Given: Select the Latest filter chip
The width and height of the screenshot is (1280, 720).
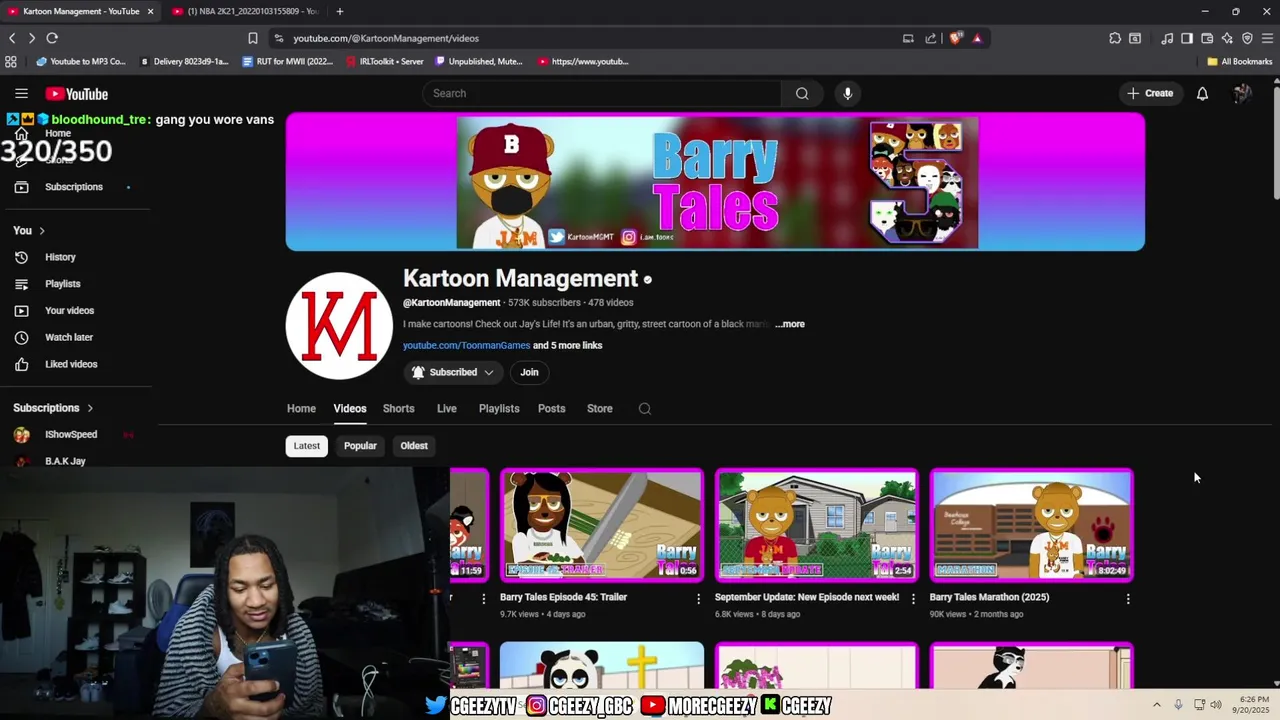Looking at the screenshot, I should pos(307,446).
